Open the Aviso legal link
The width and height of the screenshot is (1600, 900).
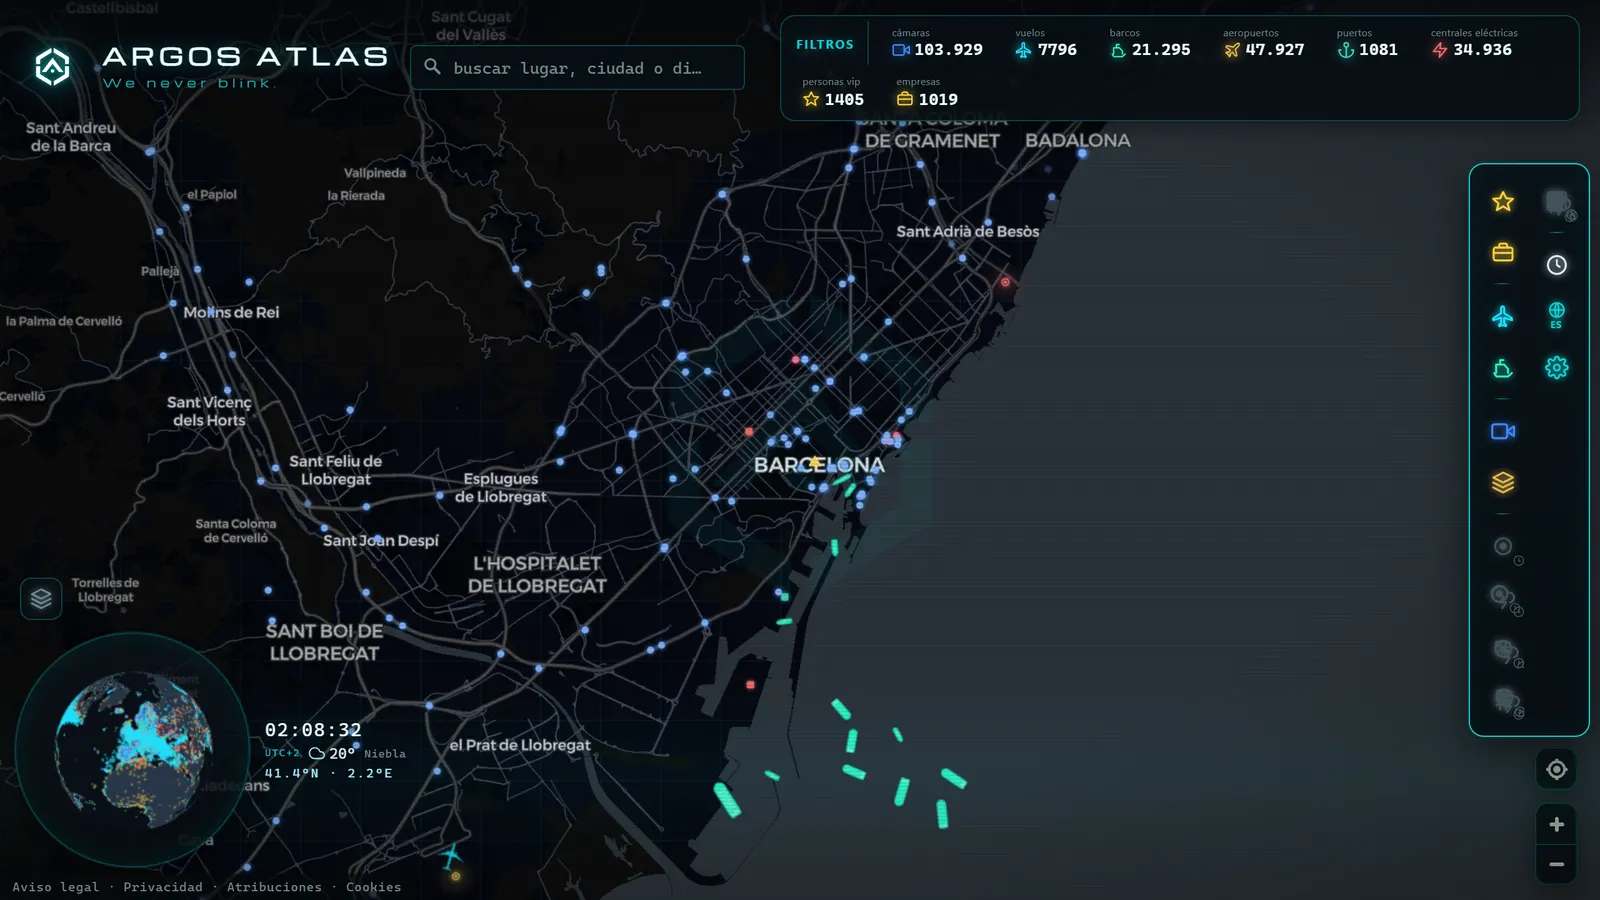click(x=56, y=887)
